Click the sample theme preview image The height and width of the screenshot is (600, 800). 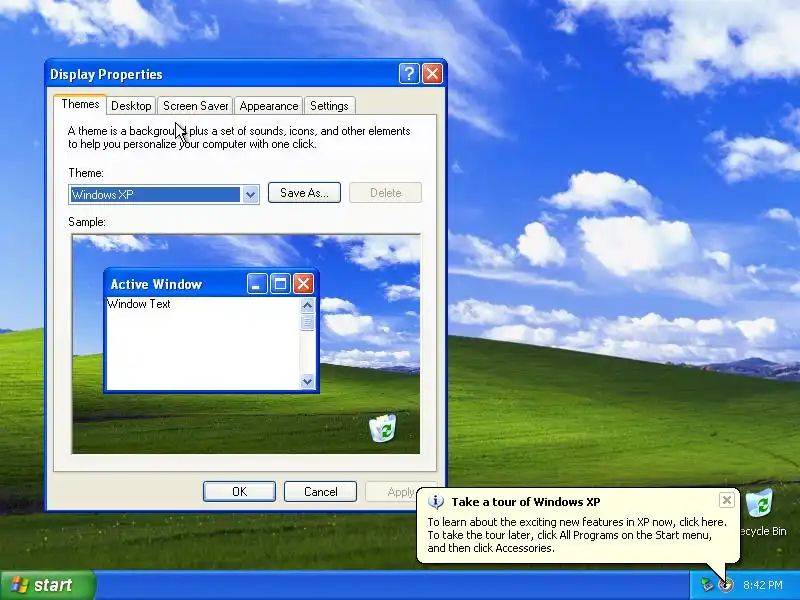click(246, 344)
